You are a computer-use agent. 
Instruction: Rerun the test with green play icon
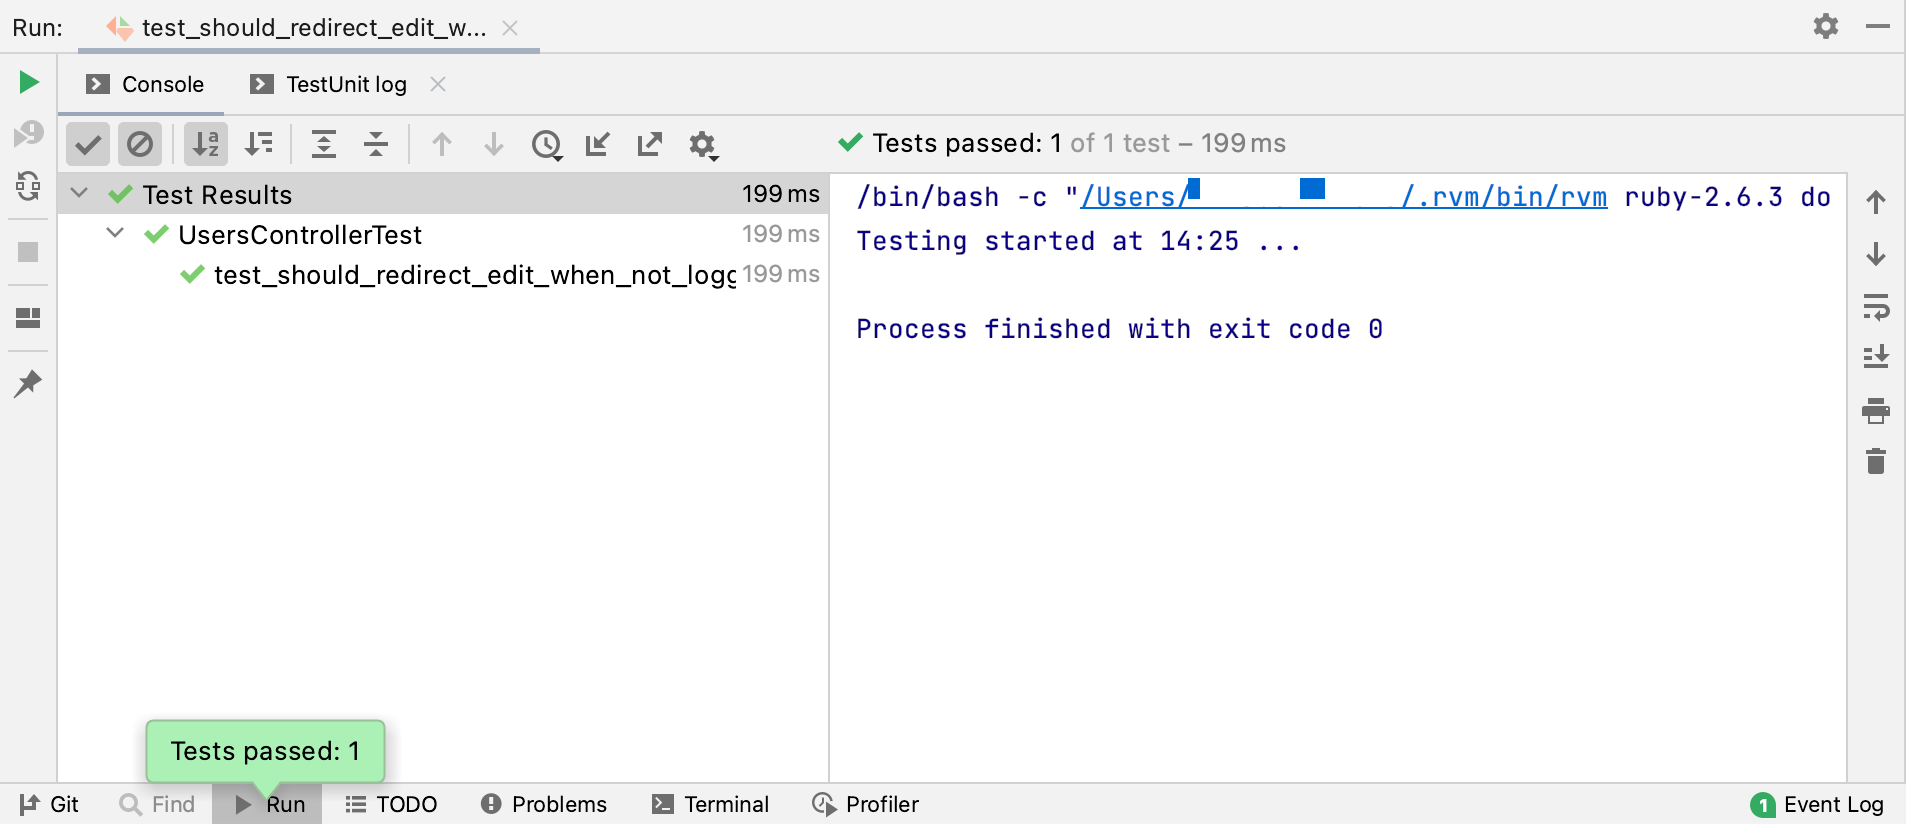29,82
